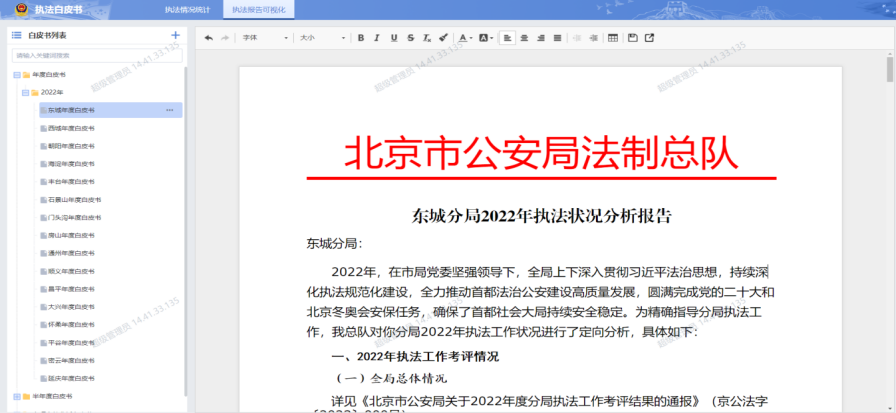
Task: Open the font color picker dropdown
Action: tap(469, 38)
